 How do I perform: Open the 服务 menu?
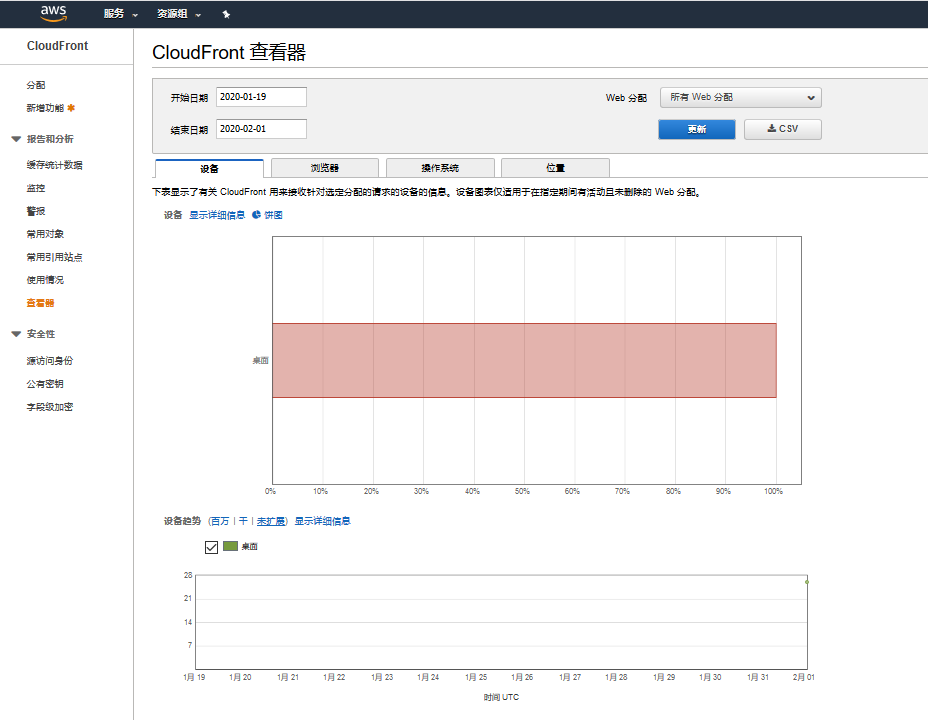click(120, 14)
